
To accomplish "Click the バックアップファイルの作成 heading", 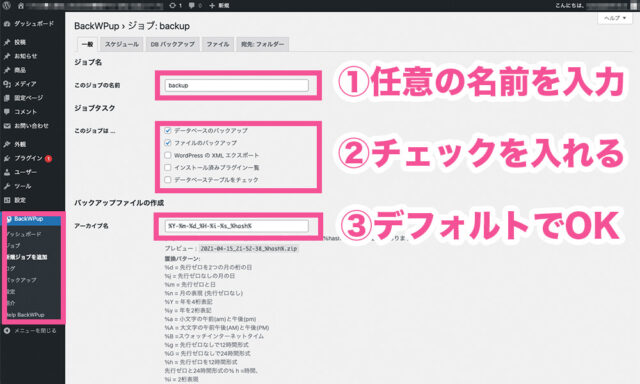I will tap(119, 203).
